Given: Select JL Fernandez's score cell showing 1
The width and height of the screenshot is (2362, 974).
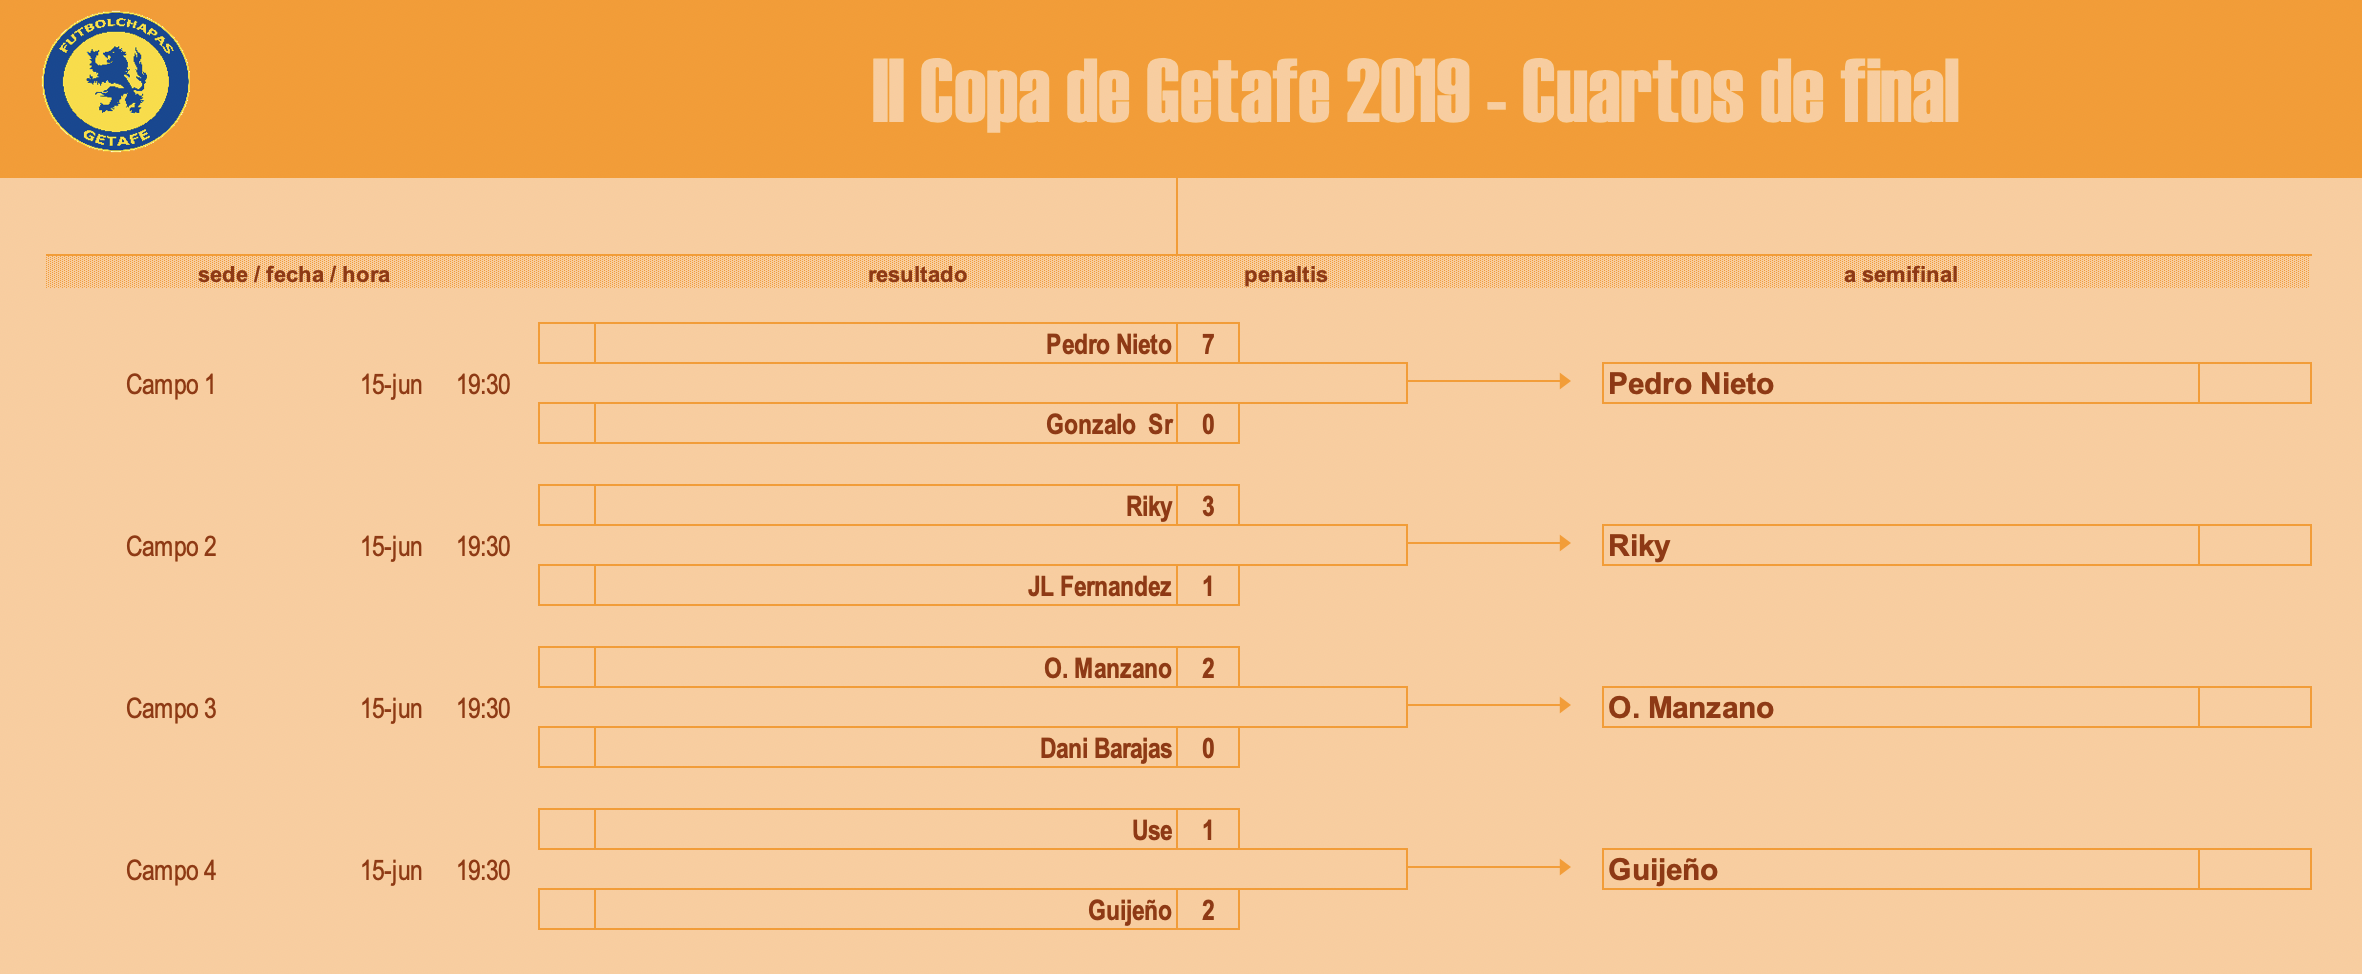Looking at the screenshot, I should point(1208,585).
